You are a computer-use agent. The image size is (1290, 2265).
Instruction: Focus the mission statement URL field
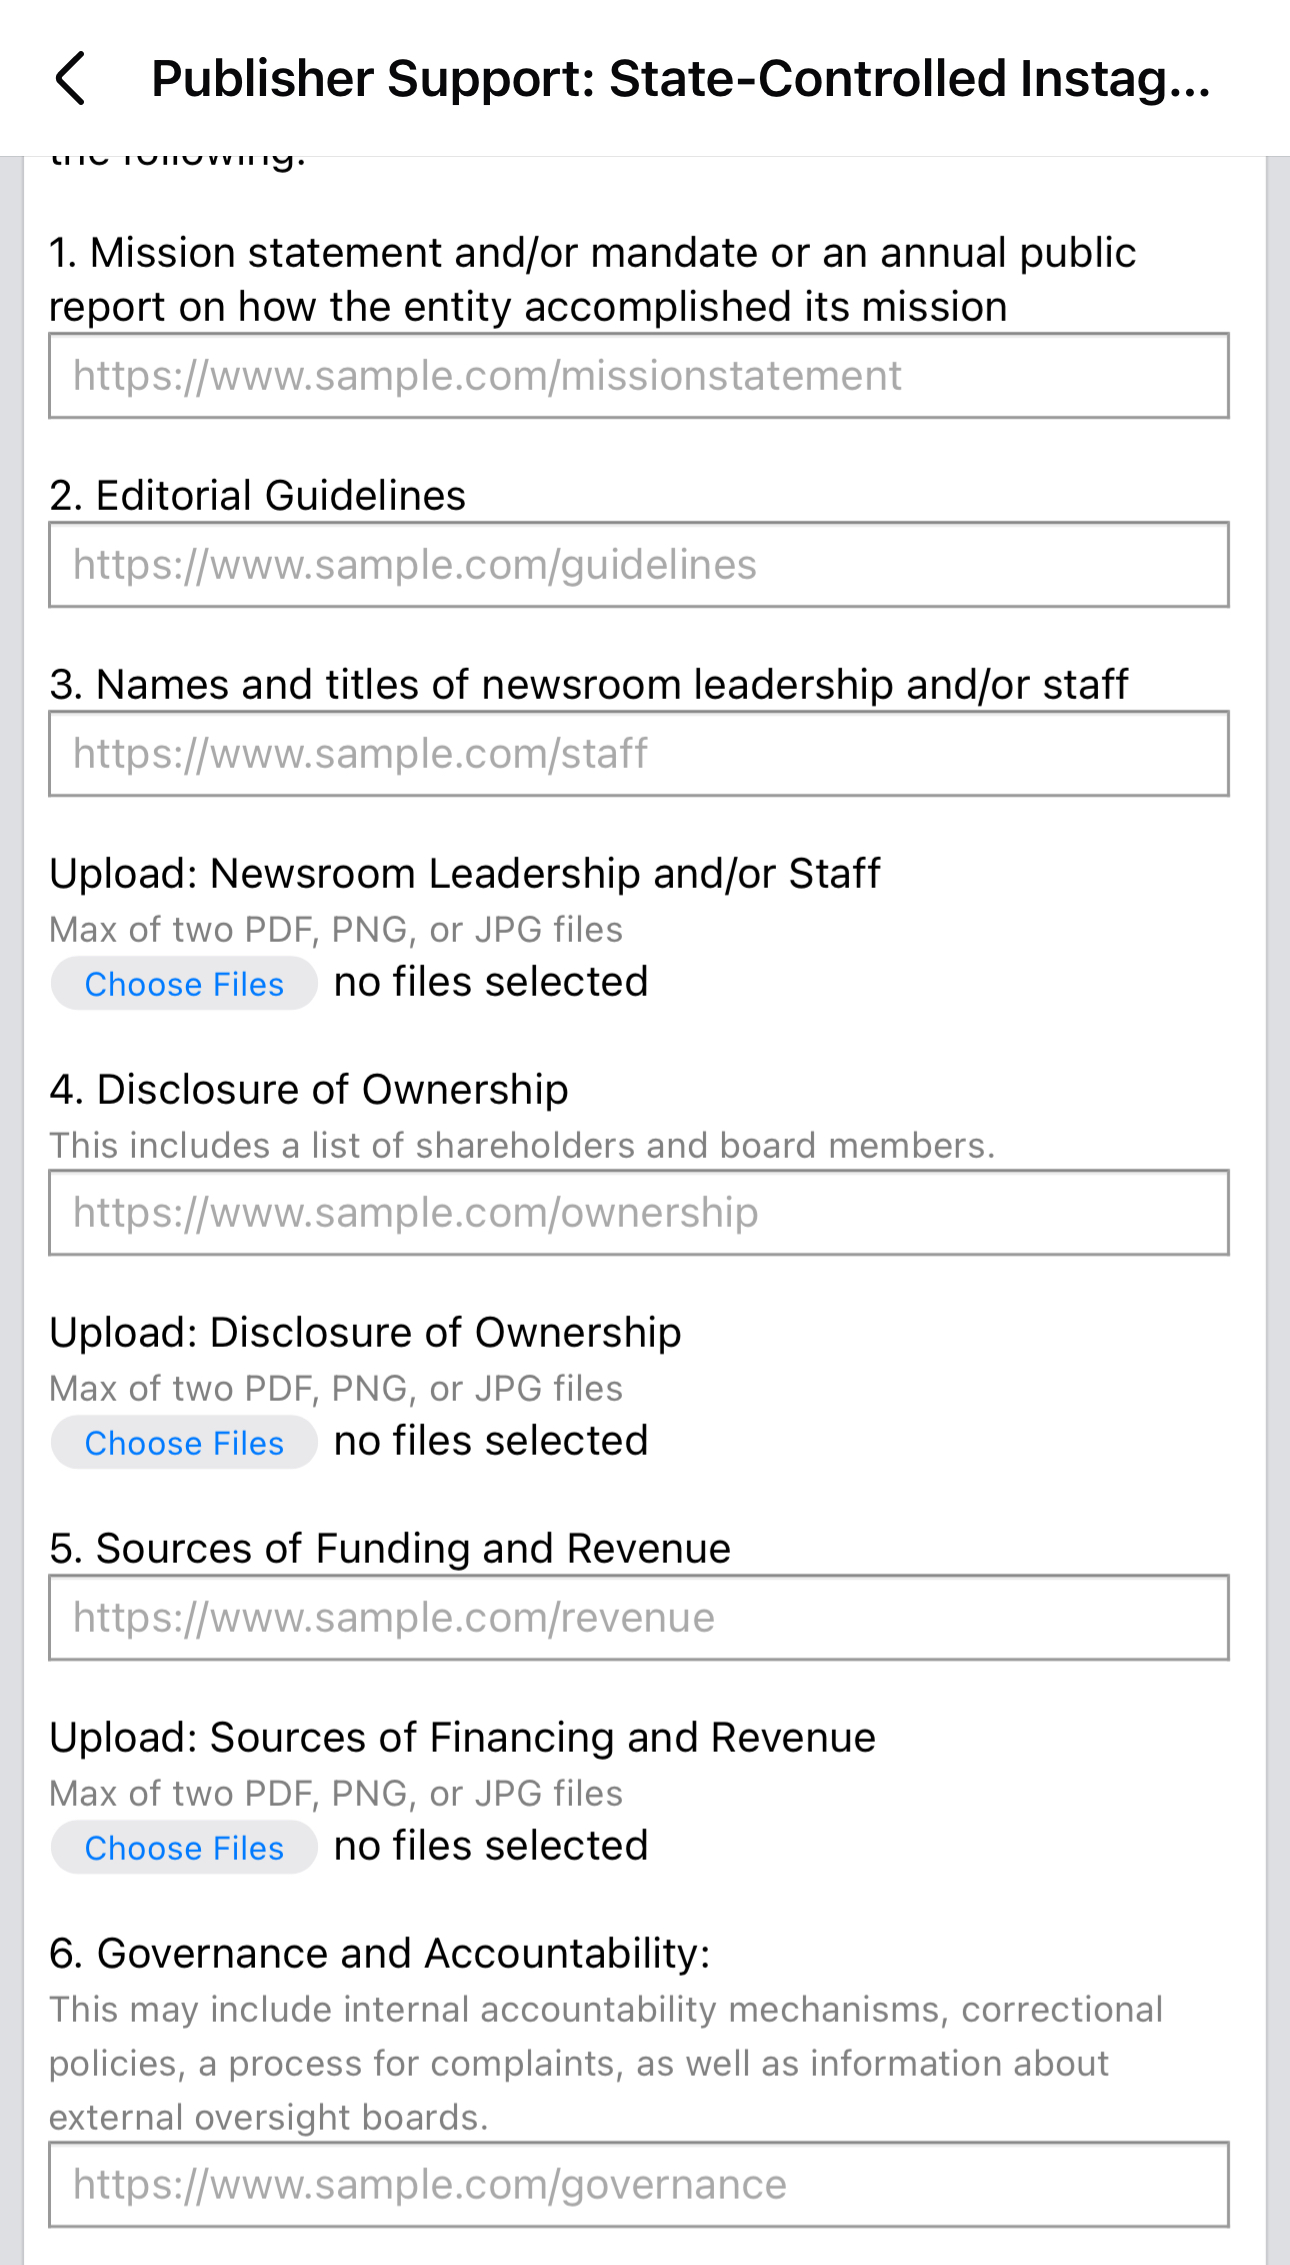coord(638,376)
